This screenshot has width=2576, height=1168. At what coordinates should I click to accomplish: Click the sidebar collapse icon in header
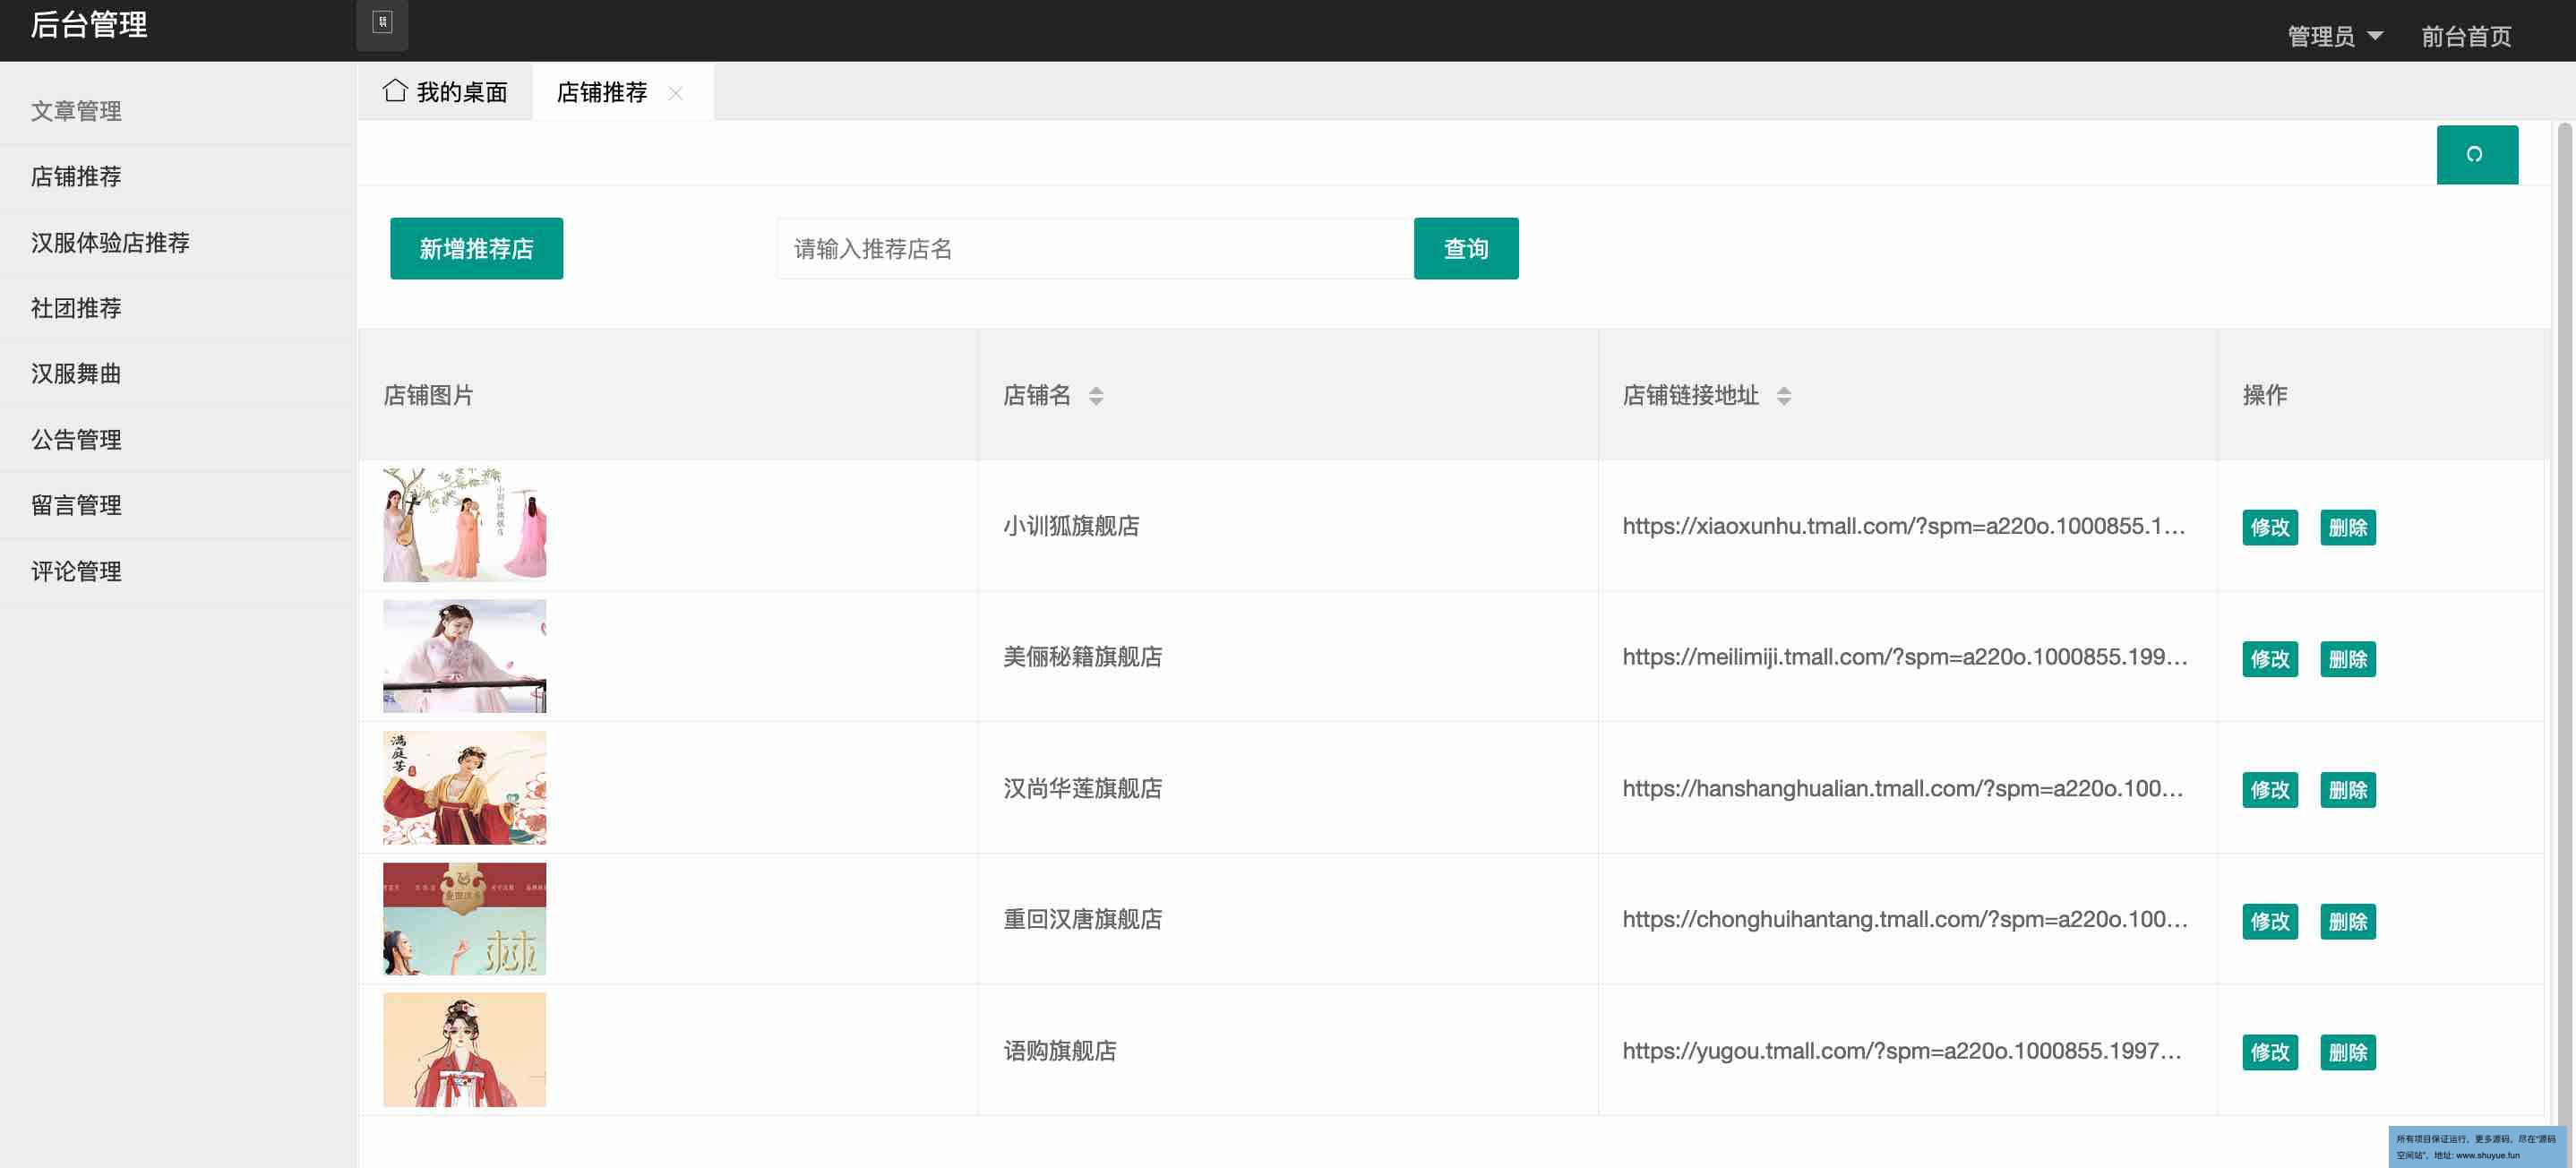[382, 23]
